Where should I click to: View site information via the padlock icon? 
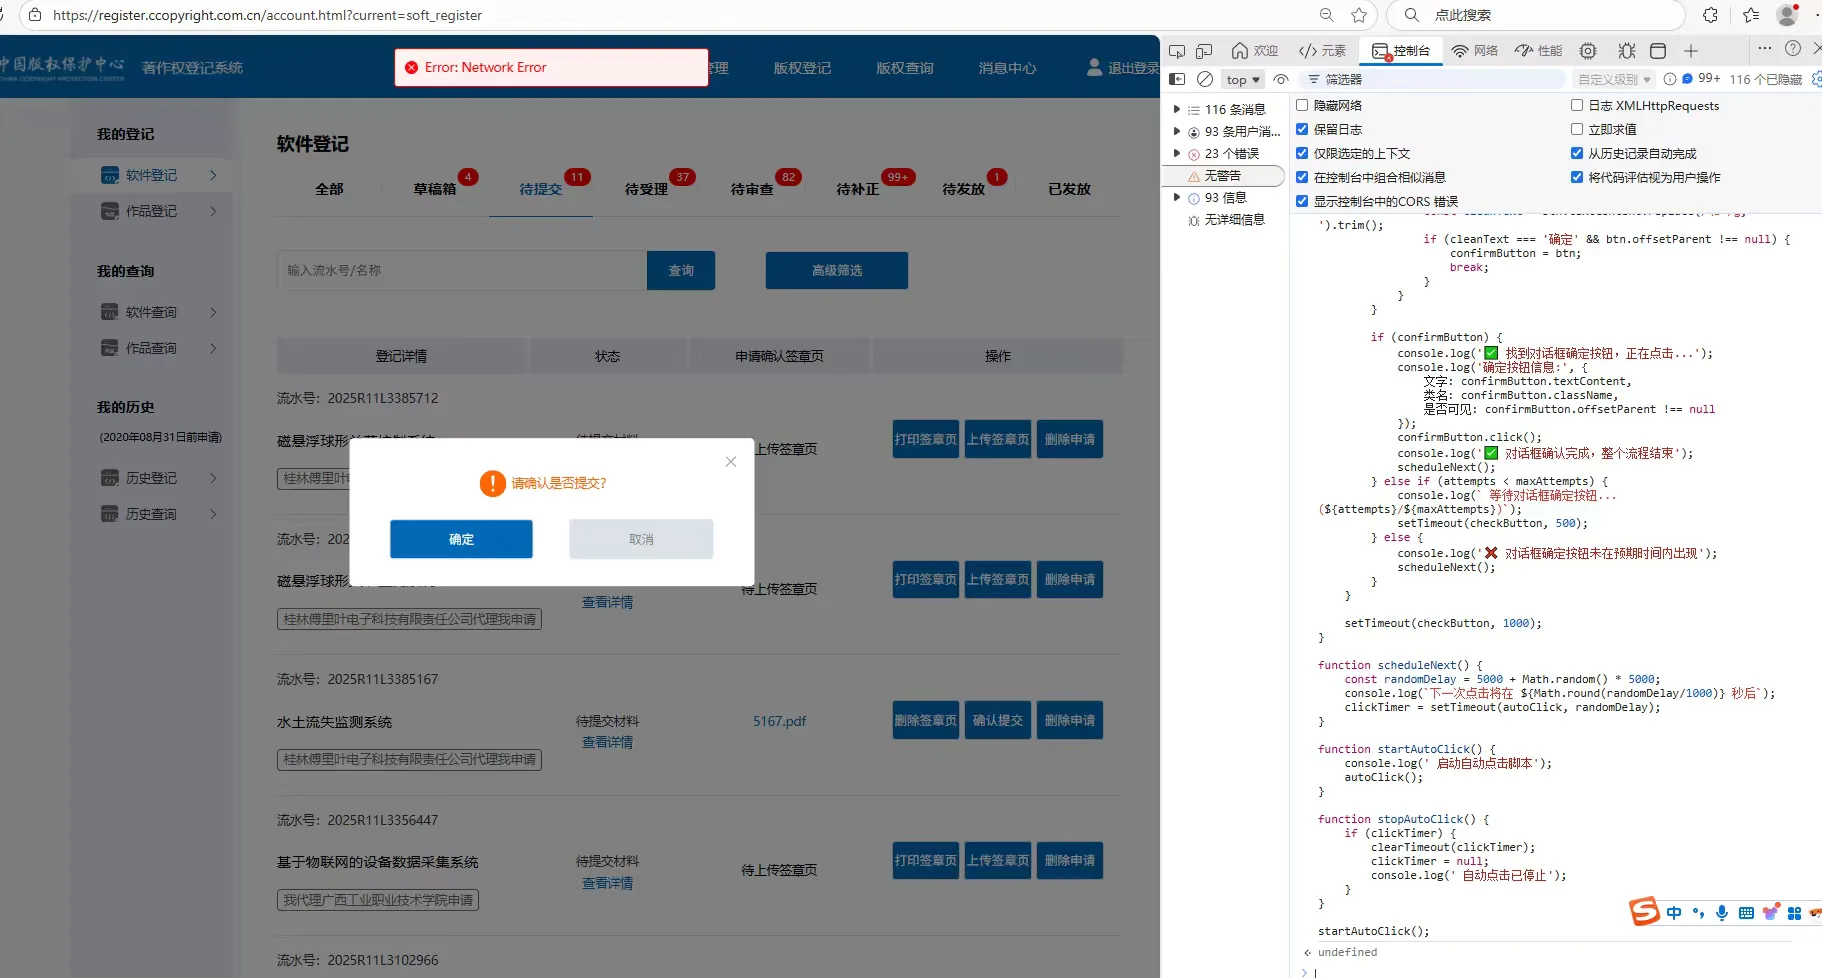click(x=35, y=15)
